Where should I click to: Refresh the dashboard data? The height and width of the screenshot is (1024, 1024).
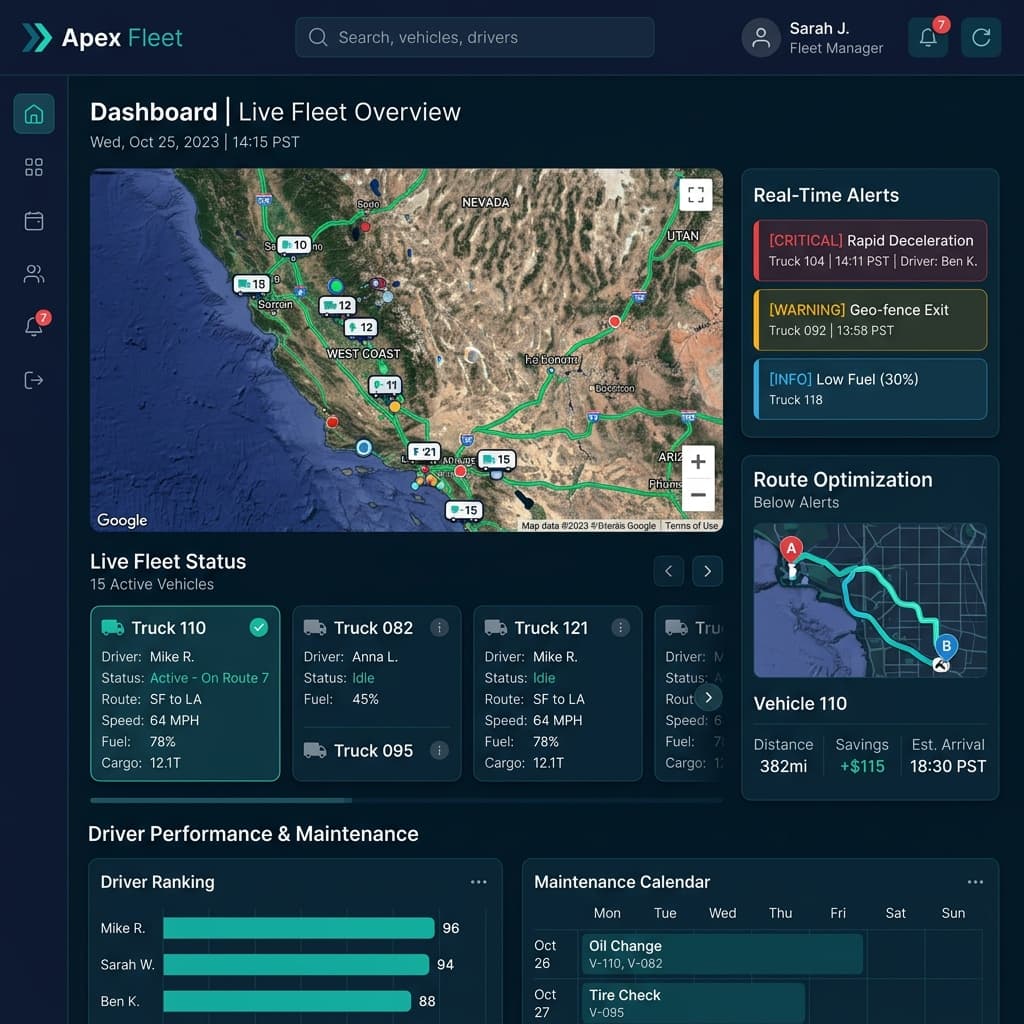tap(981, 37)
